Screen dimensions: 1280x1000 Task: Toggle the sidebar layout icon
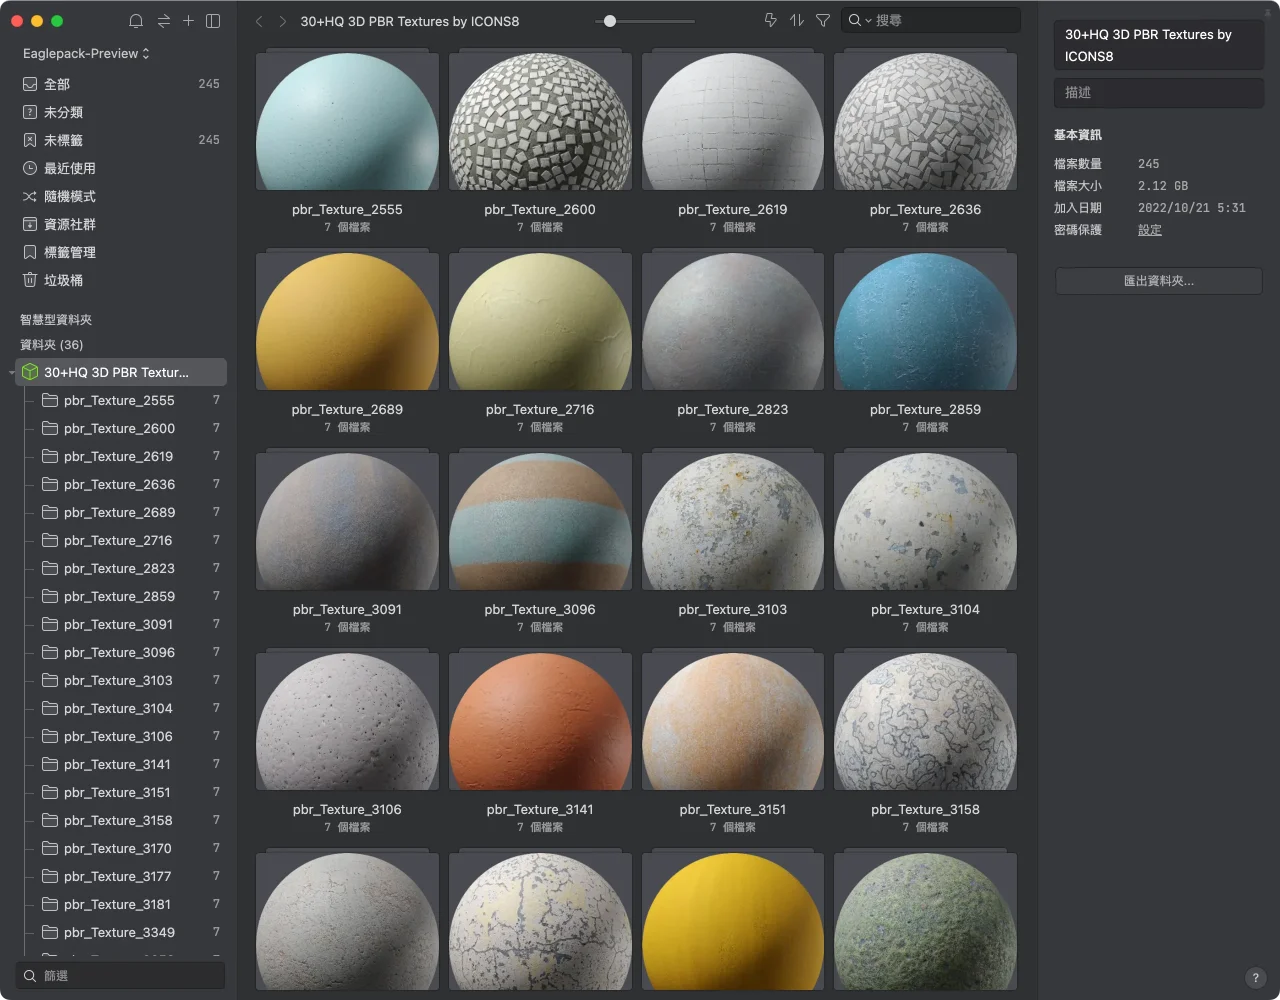(213, 21)
